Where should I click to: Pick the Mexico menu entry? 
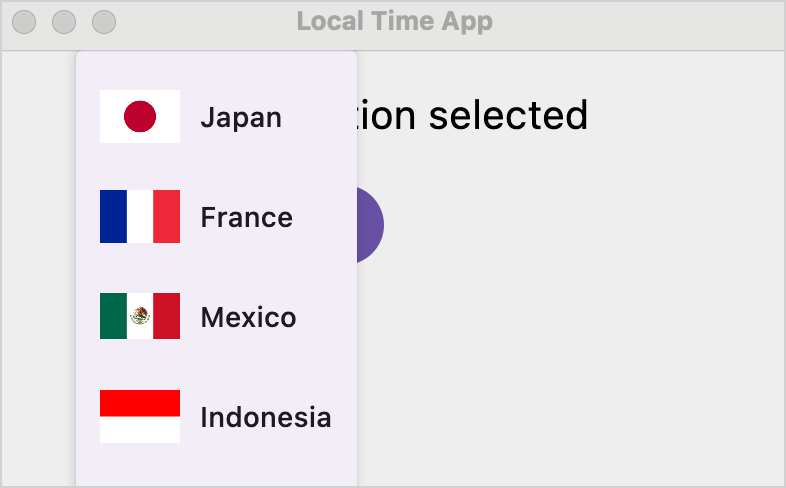[248, 317]
